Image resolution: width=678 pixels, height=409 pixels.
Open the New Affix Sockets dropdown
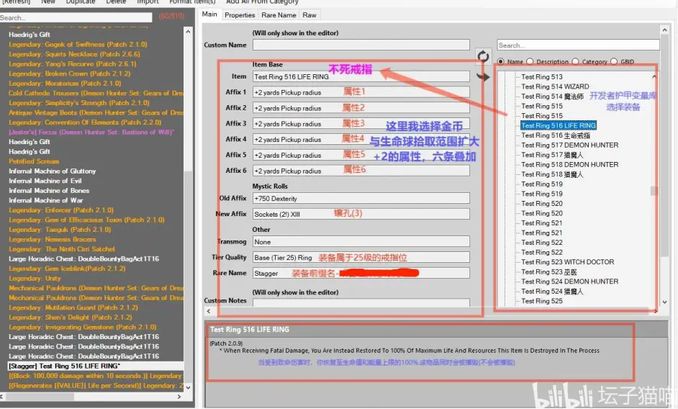358,214
